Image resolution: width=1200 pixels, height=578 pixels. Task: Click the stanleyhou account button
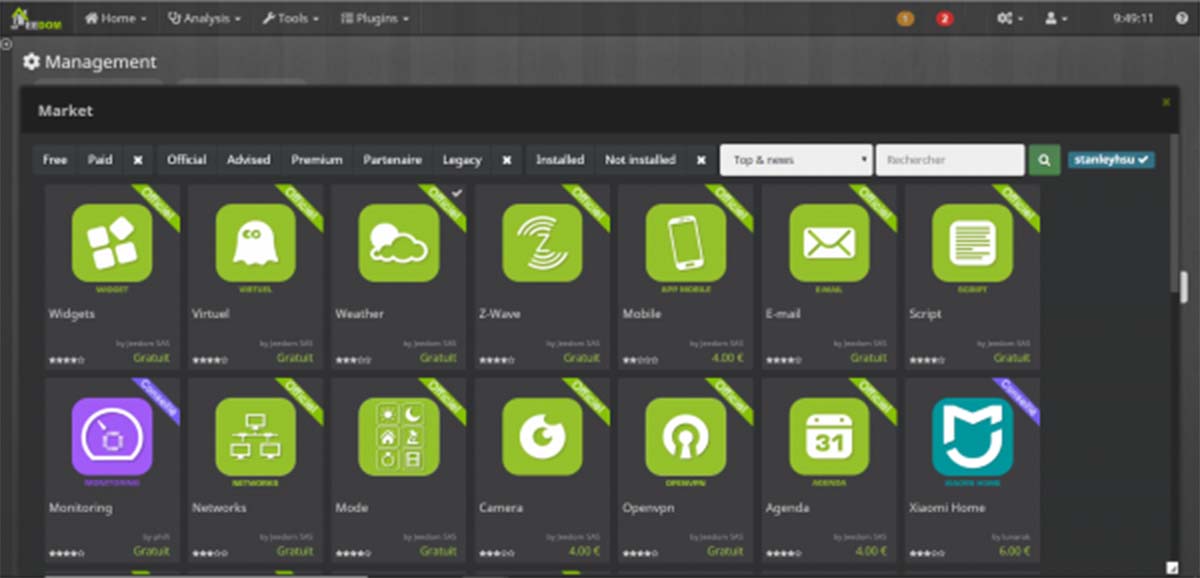tap(1109, 159)
